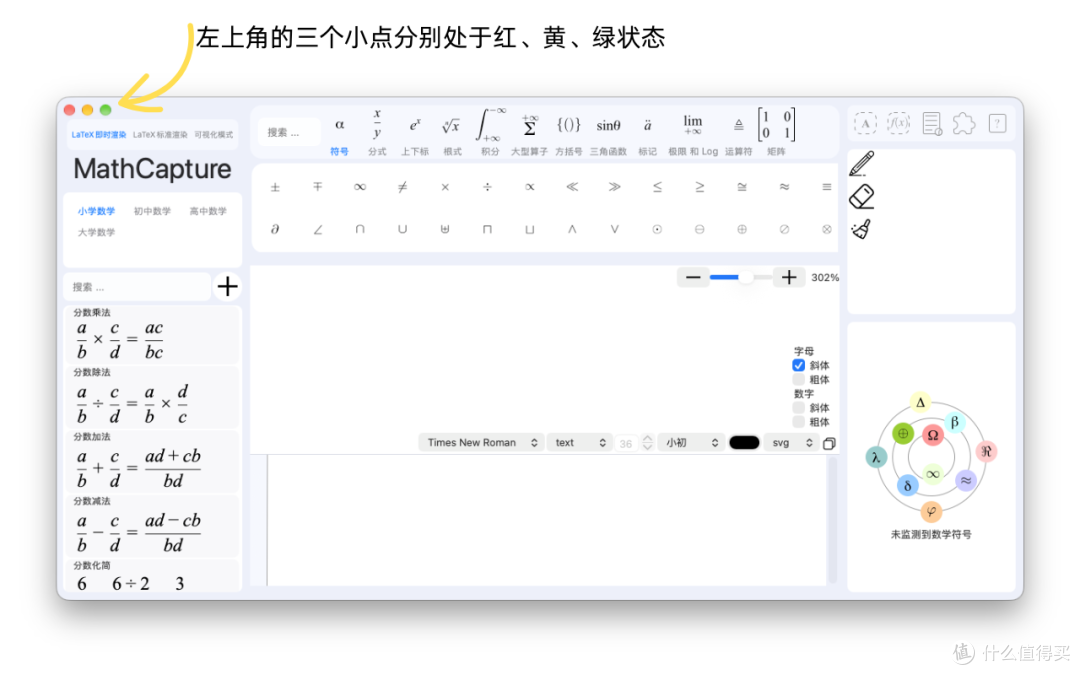Select the 初中数学 category
This screenshot has height=675, width=1080.
click(x=152, y=211)
